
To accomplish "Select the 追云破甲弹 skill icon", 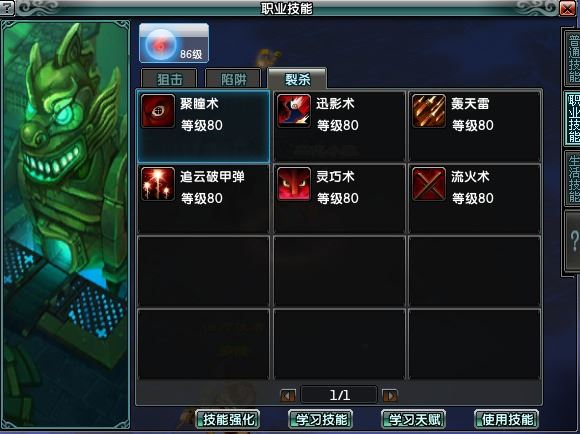I will (158, 184).
